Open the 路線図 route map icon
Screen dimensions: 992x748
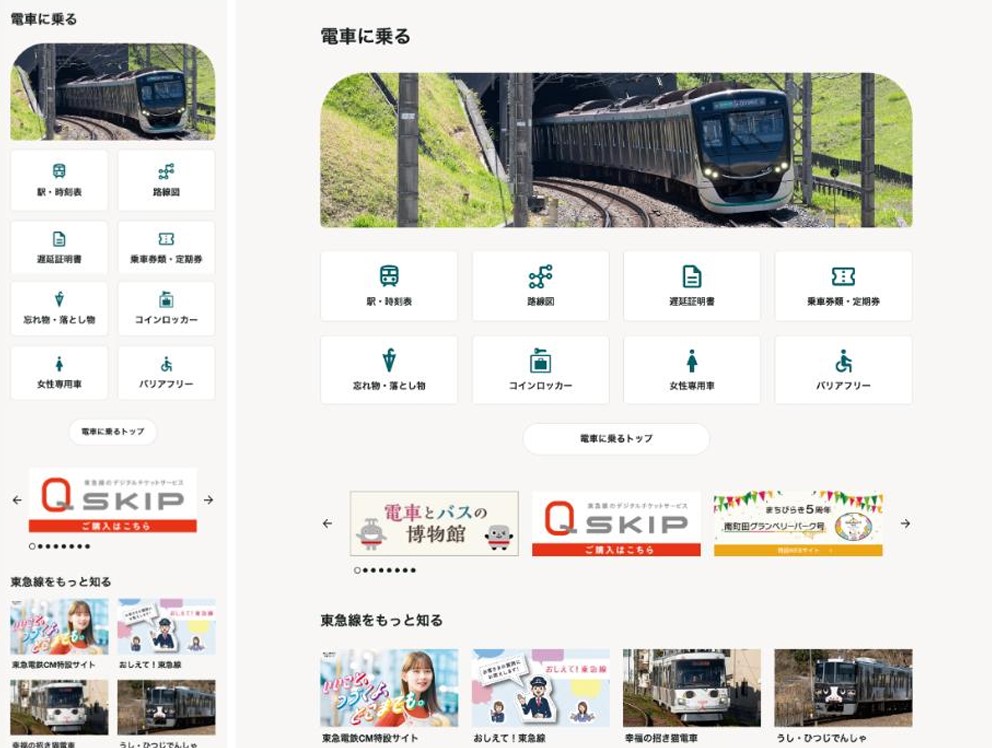(541, 285)
